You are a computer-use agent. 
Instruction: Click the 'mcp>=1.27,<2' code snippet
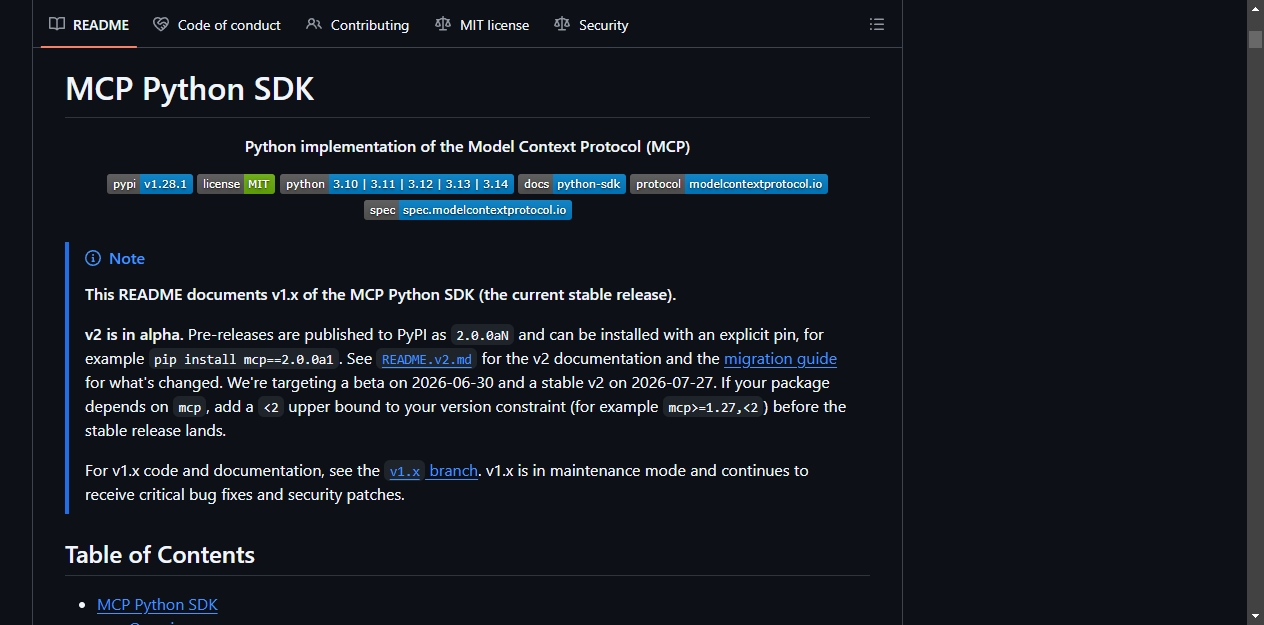[x=711, y=407]
